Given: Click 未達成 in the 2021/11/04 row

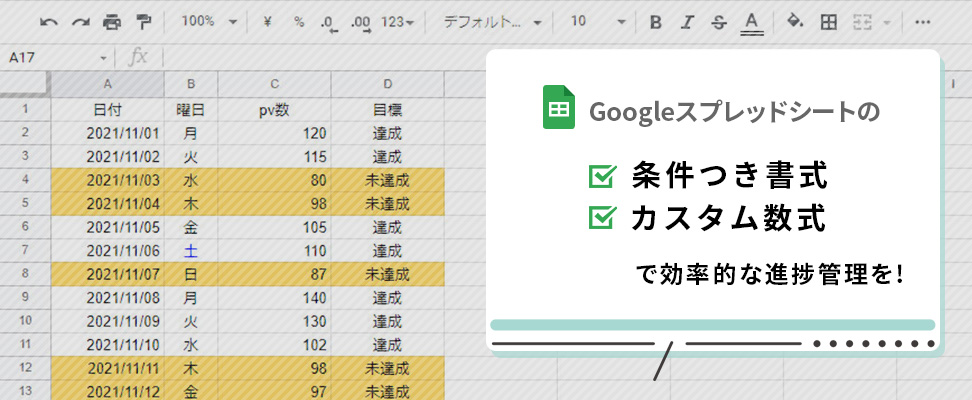Looking at the screenshot, I should click(x=387, y=203).
